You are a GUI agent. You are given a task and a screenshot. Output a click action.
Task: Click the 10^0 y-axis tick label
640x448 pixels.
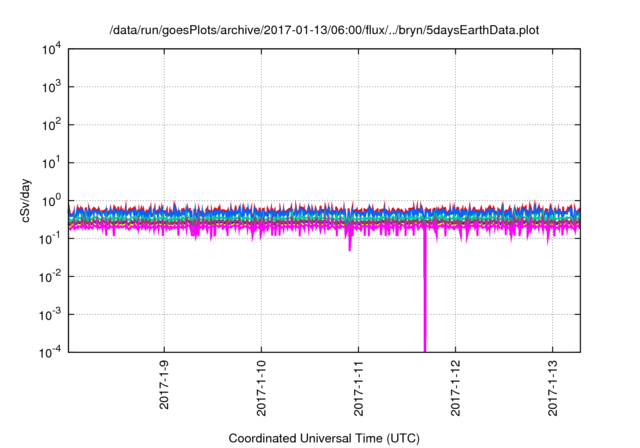coord(52,202)
